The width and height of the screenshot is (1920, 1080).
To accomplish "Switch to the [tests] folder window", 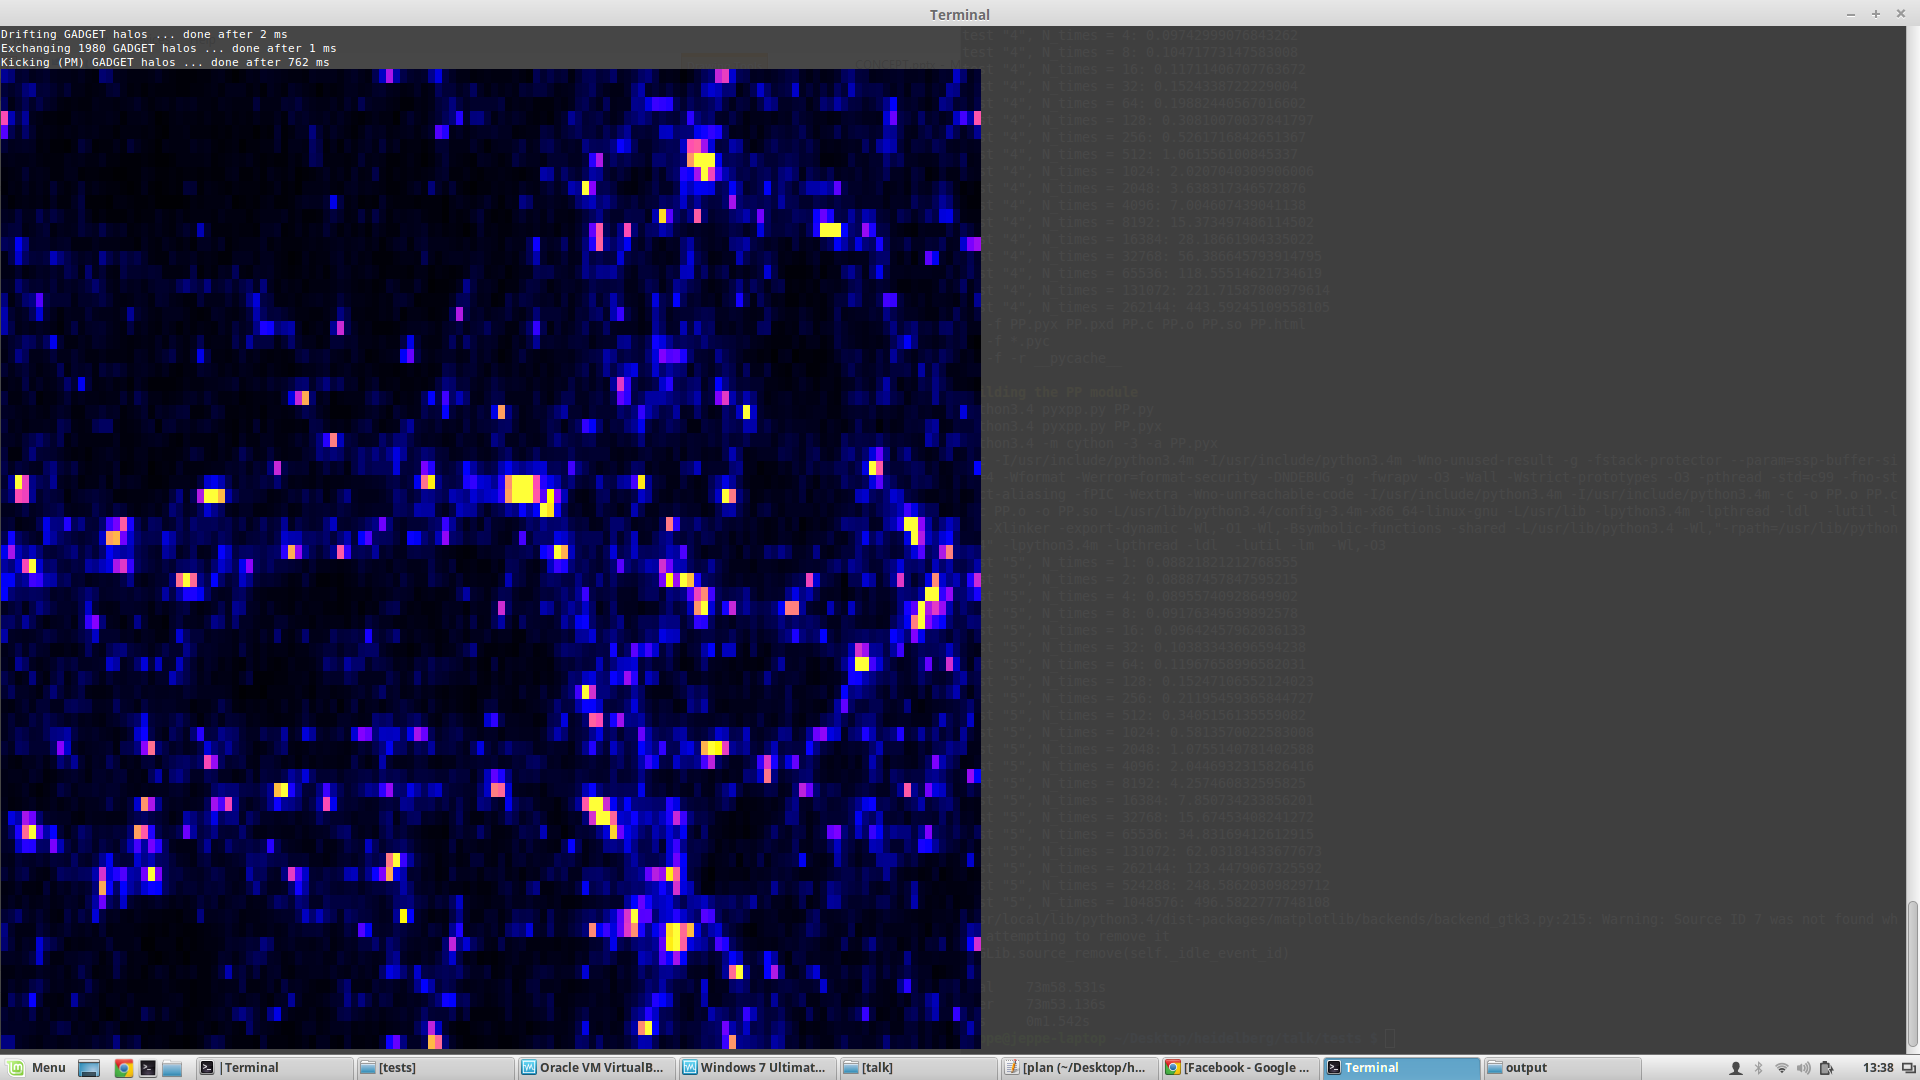I will click(x=435, y=1068).
